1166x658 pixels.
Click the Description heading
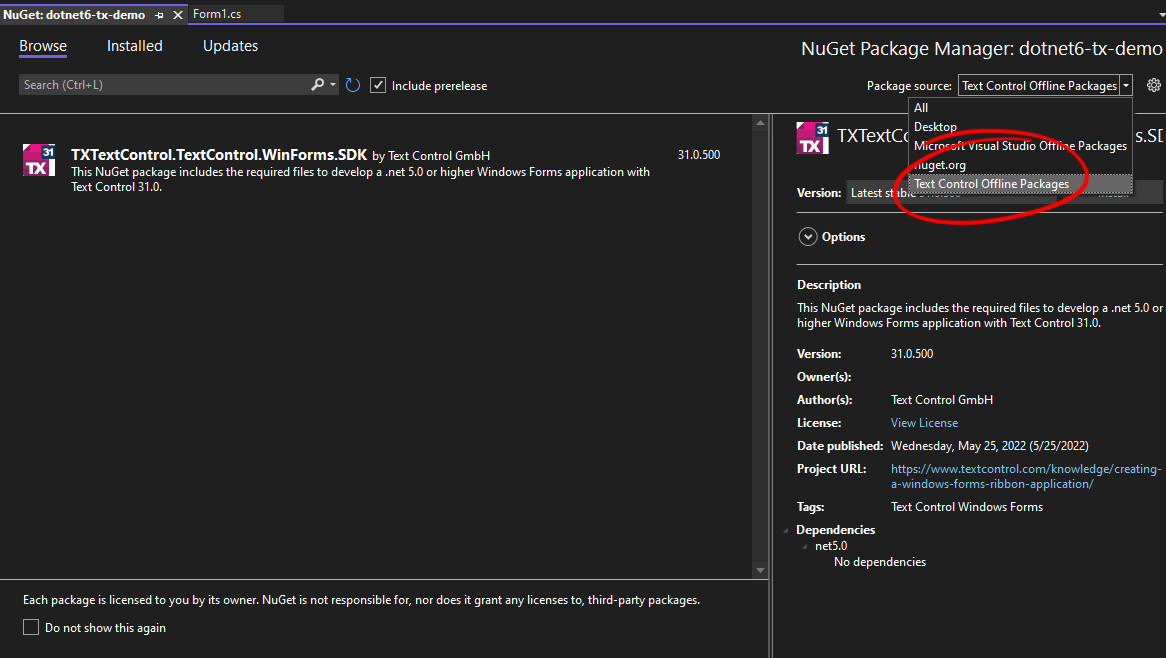829,285
